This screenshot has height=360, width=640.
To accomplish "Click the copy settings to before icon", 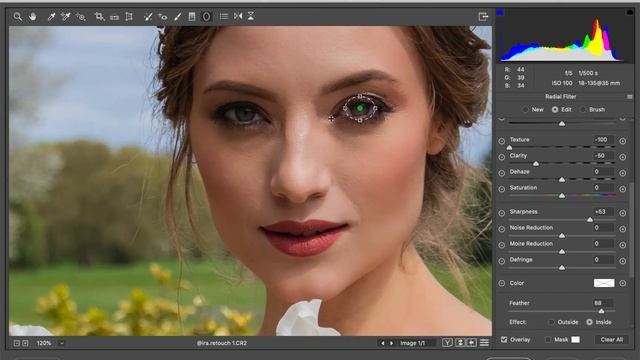I will [x=471, y=343].
